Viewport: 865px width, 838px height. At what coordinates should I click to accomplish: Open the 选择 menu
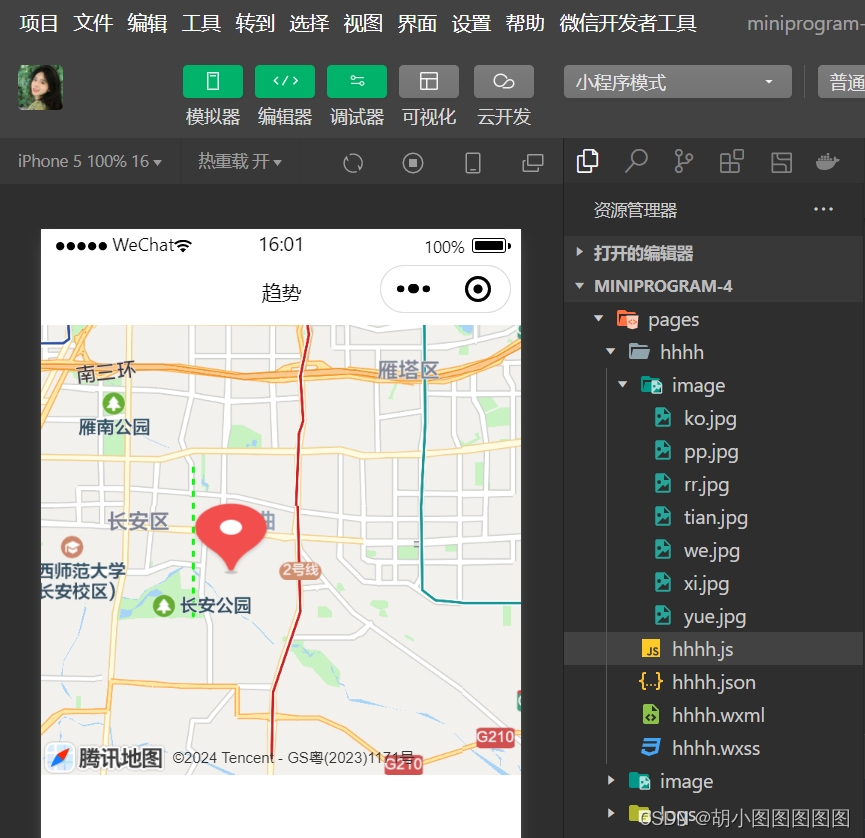[x=309, y=23]
